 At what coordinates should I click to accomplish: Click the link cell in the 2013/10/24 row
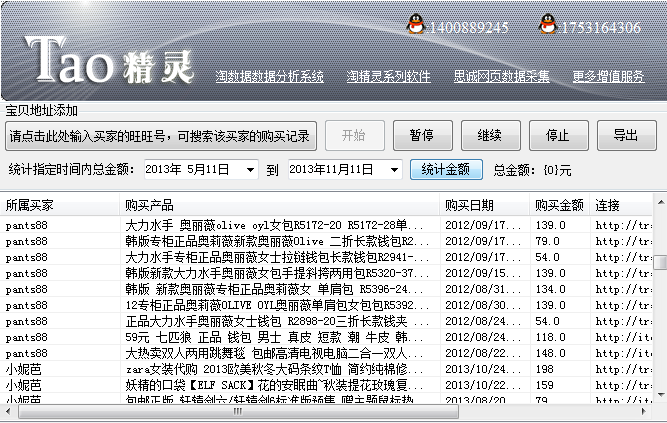621,369
